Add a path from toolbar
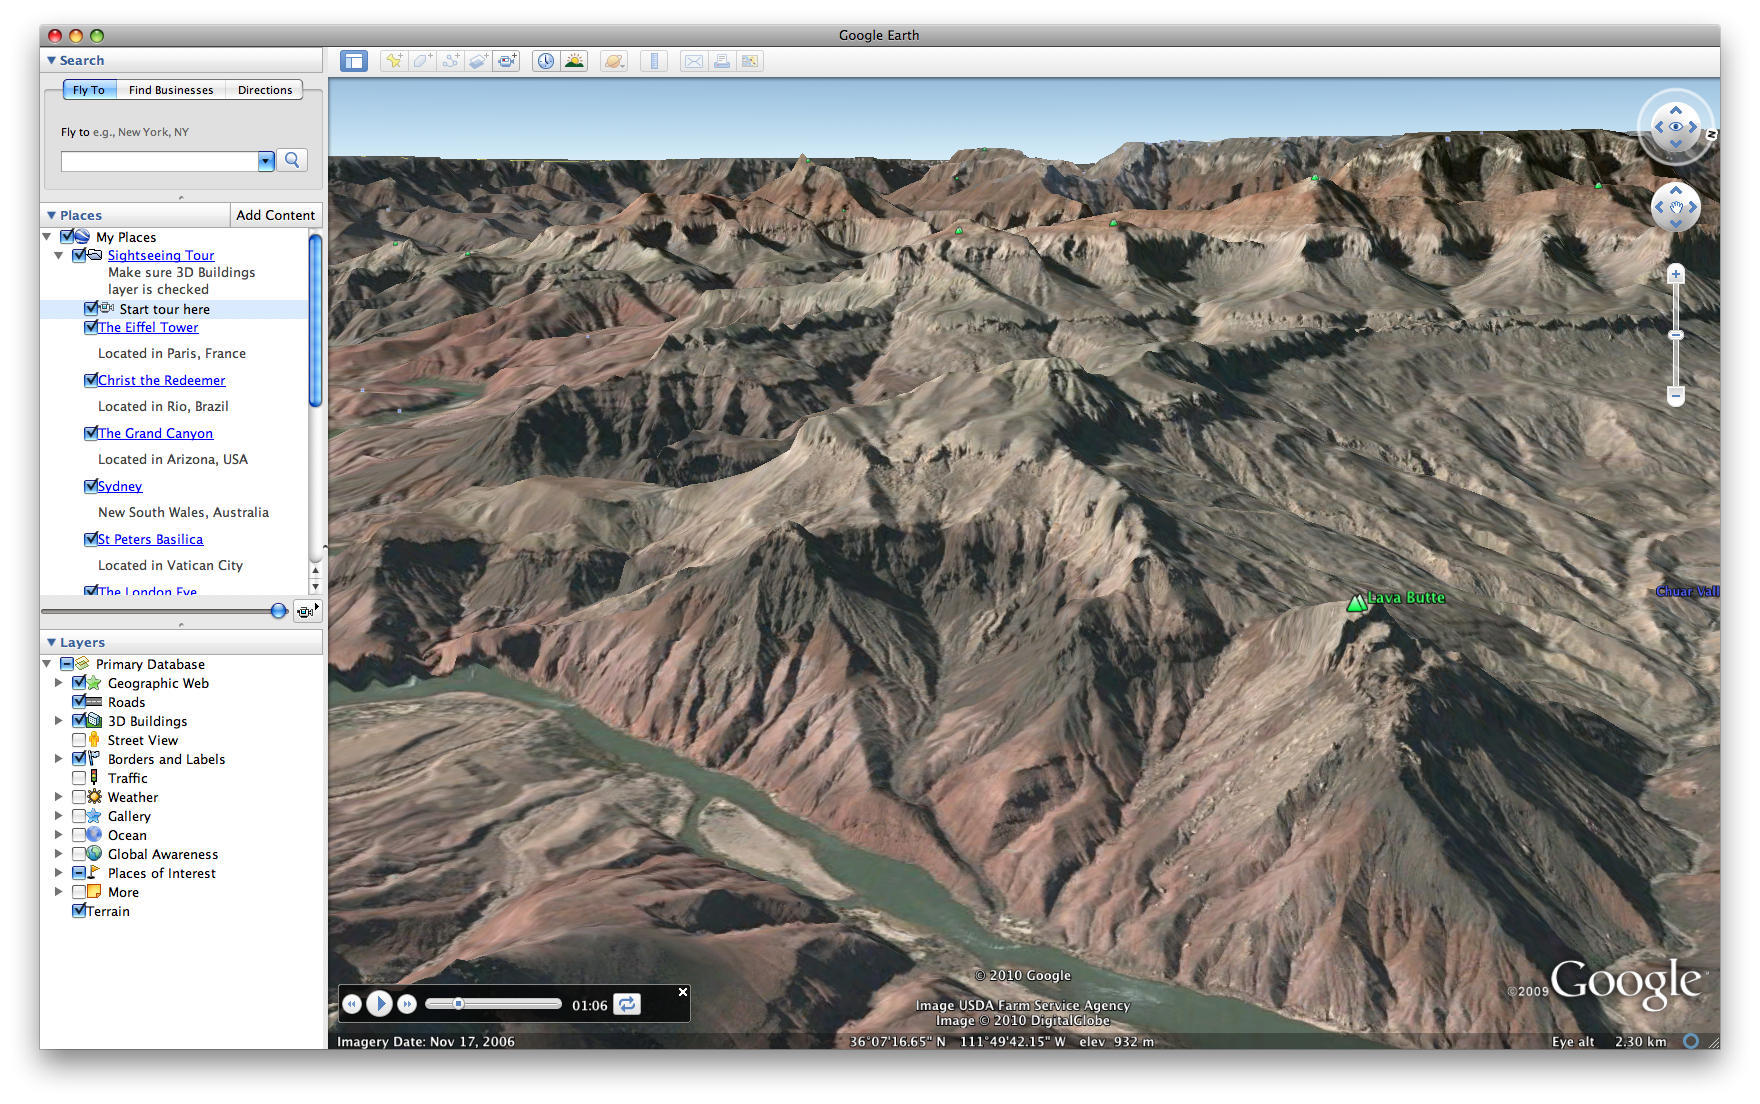This screenshot has height=1104, width=1760. click(x=450, y=61)
